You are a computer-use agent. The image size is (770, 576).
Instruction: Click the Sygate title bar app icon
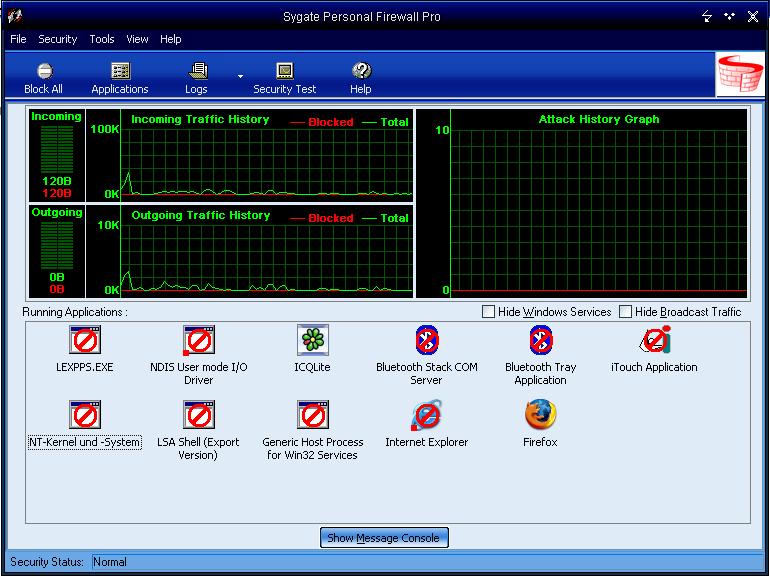(x=15, y=16)
